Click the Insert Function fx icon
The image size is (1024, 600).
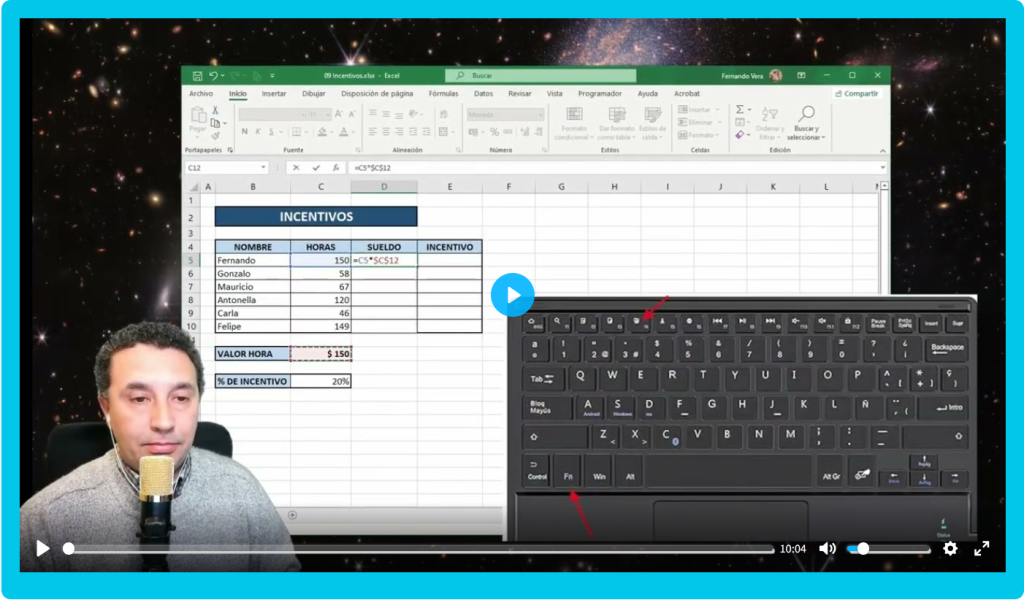point(334,168)
